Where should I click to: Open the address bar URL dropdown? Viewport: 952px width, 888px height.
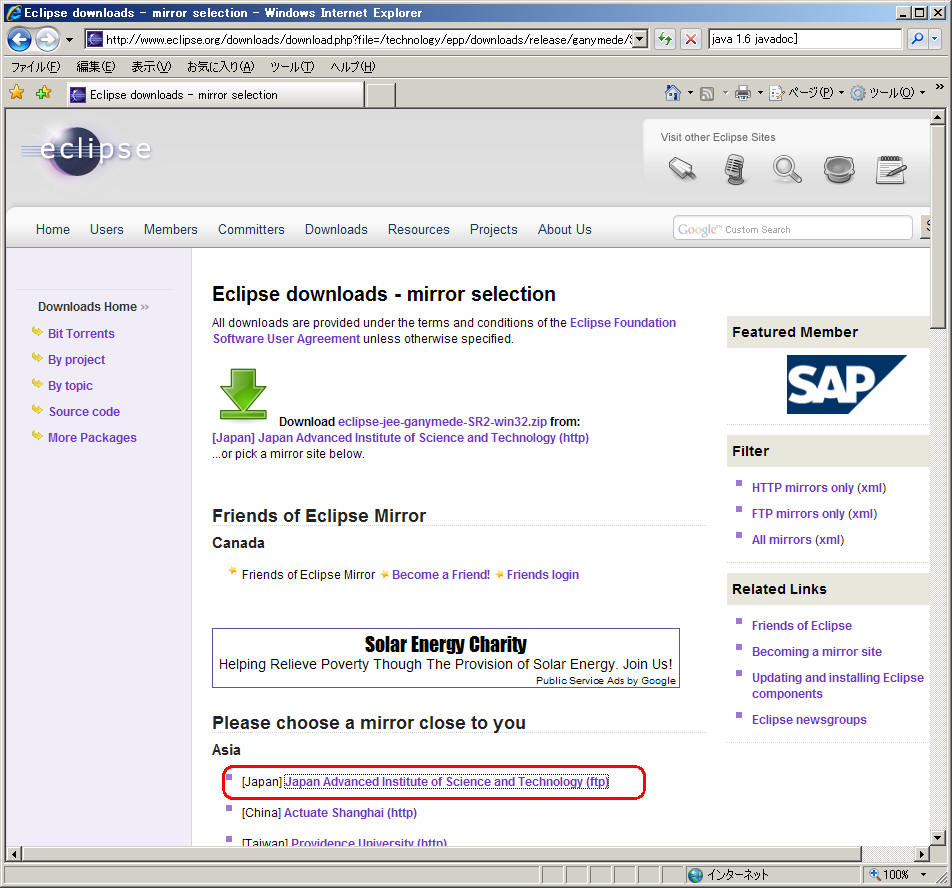(641, 40)
